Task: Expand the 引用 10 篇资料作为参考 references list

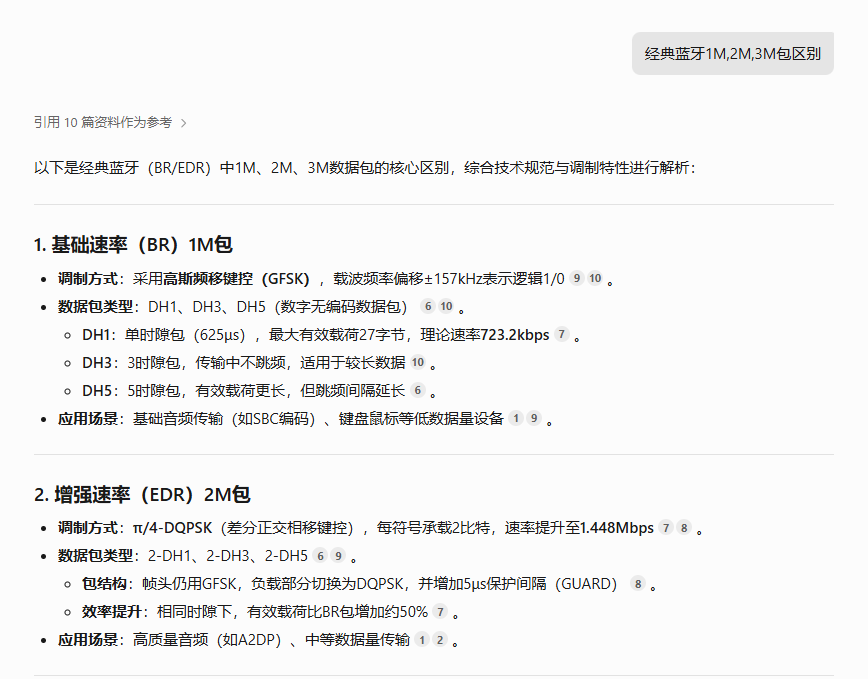Action: [x=110, y=122]
